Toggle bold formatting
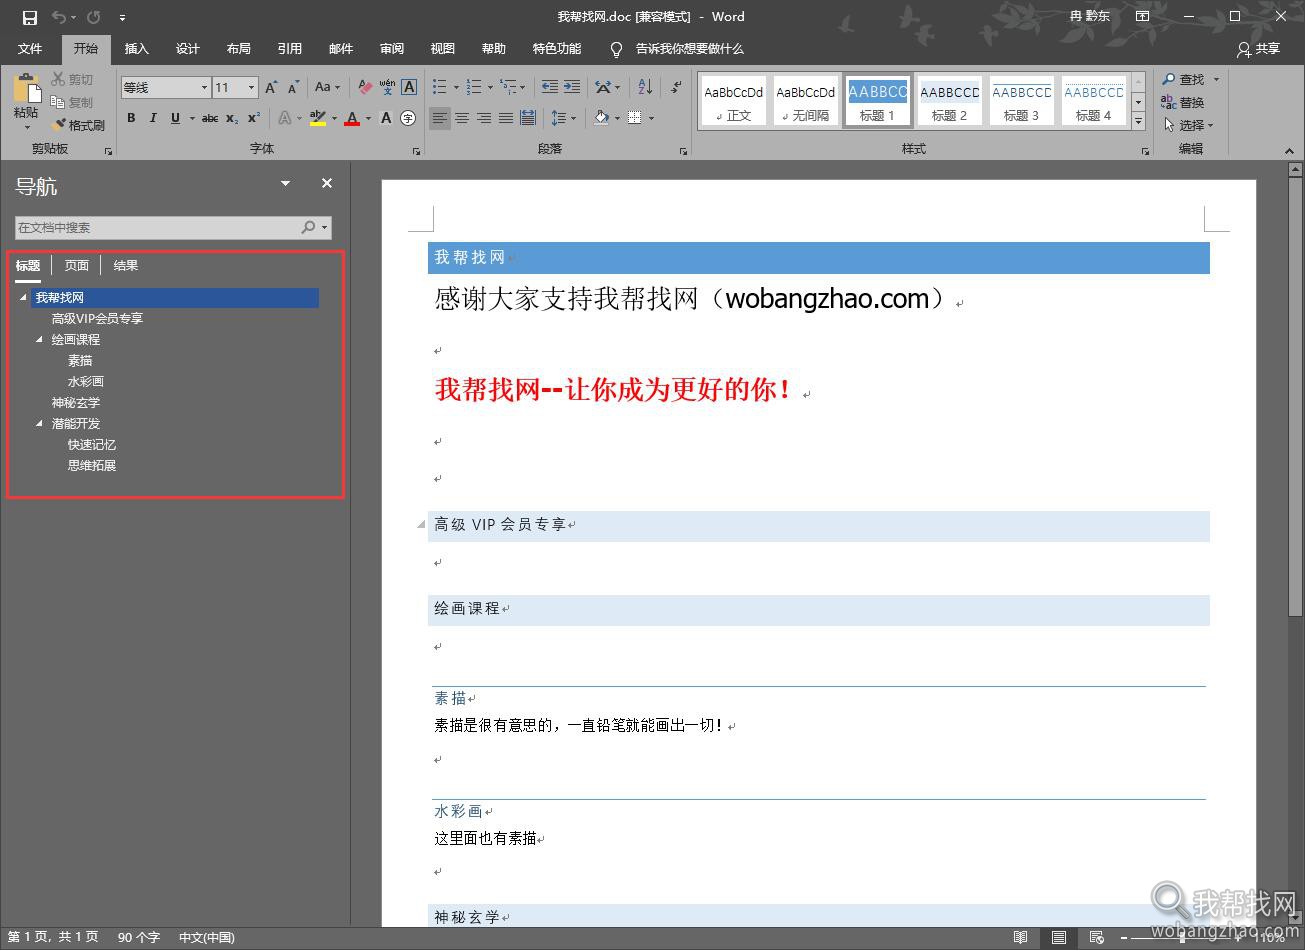 pos(131,118)
